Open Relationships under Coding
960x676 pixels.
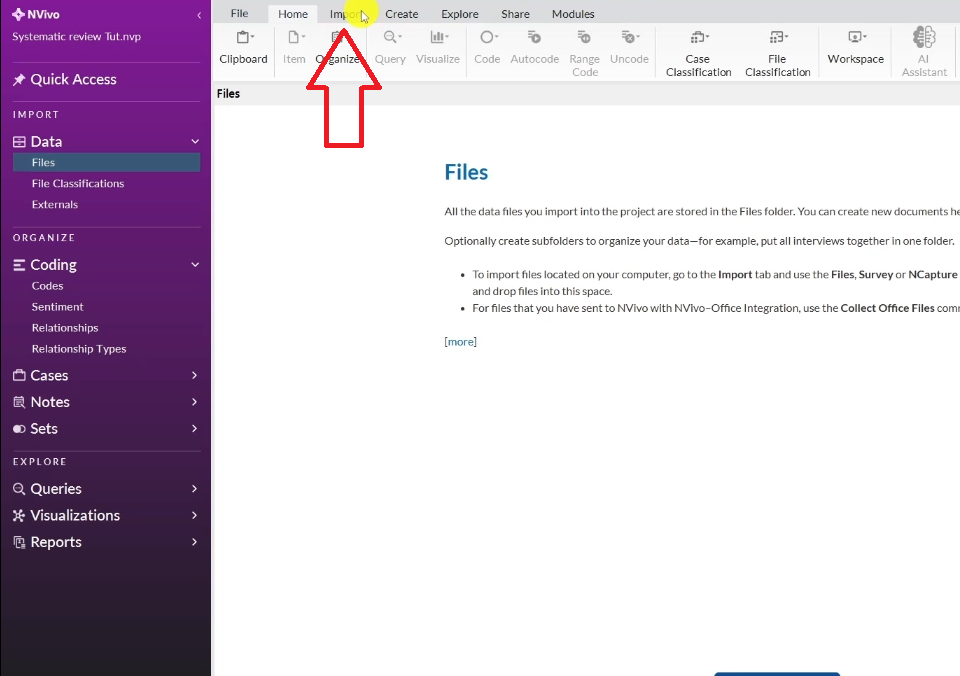click(65, 328)
